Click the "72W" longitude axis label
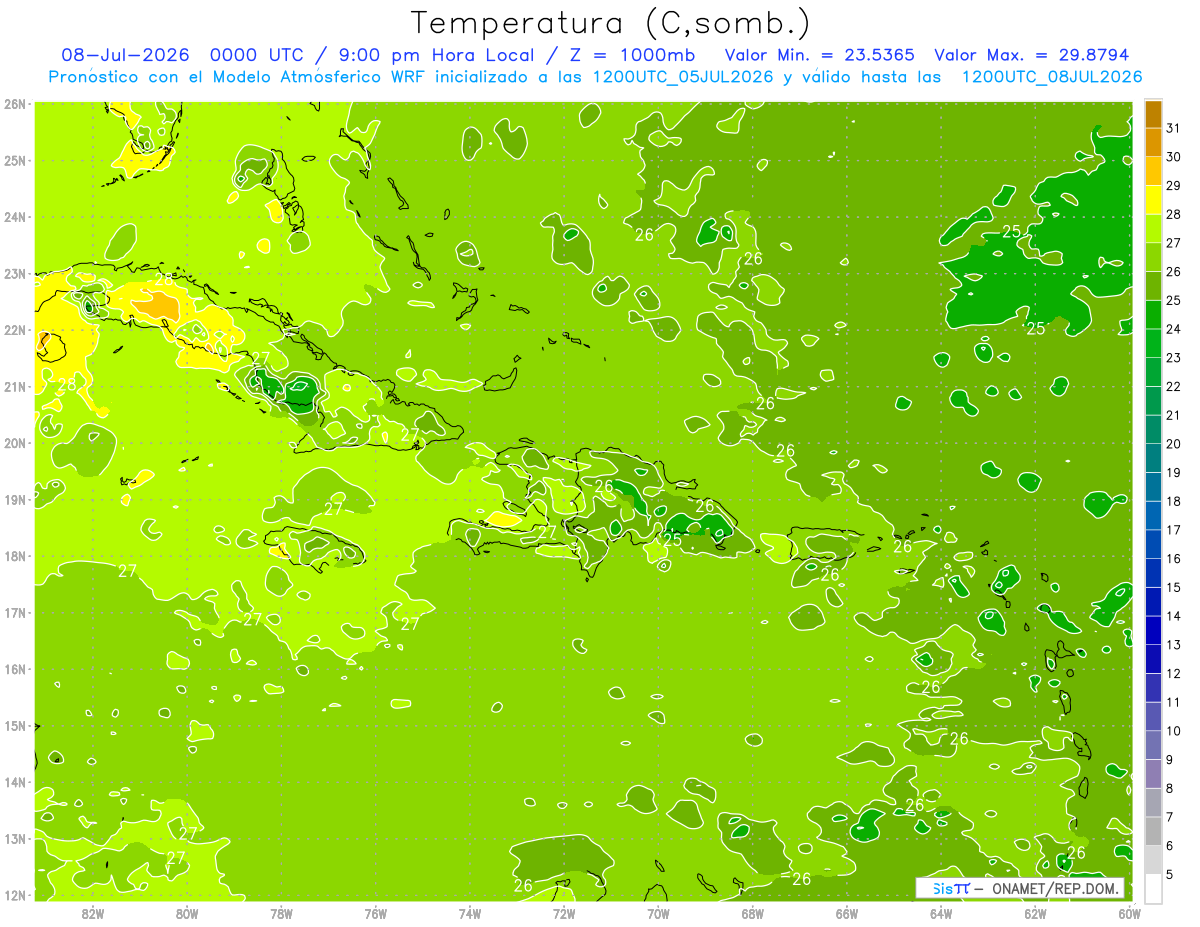 (x=564, y=913)
